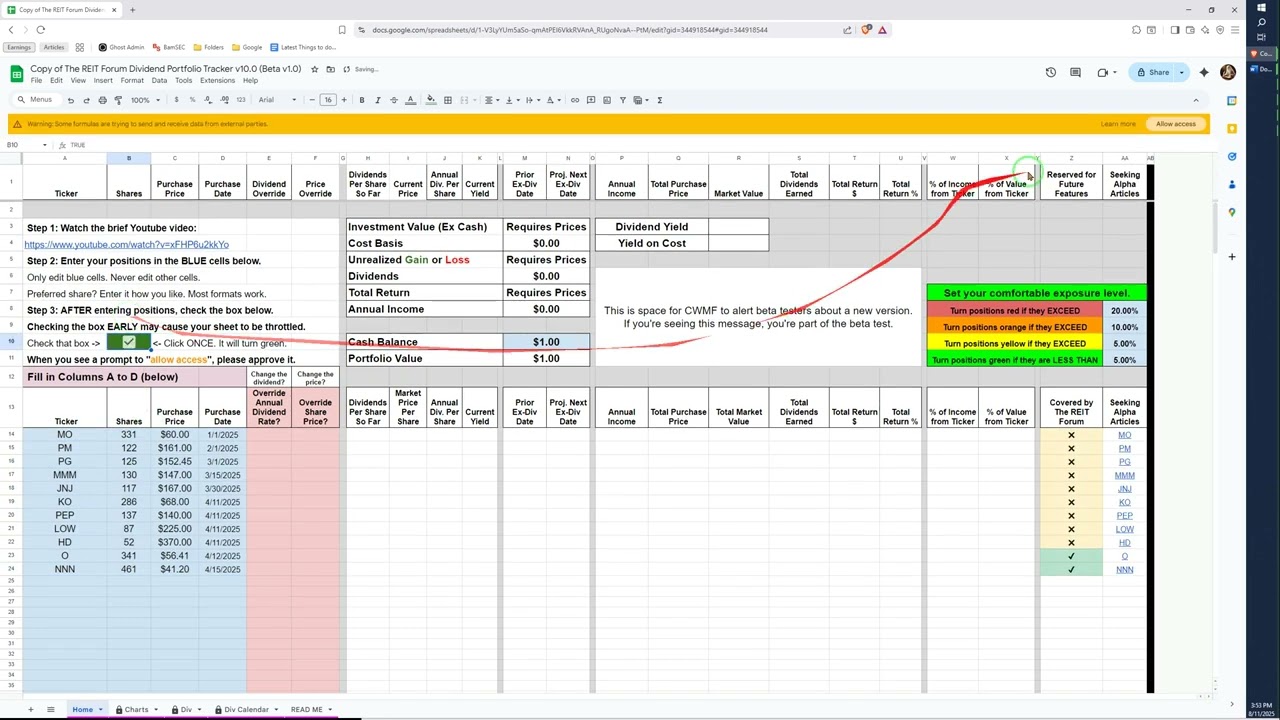This screenshot has height=720, width=1280.
Task: Open the Extensions menu
Action: (217, 80)
